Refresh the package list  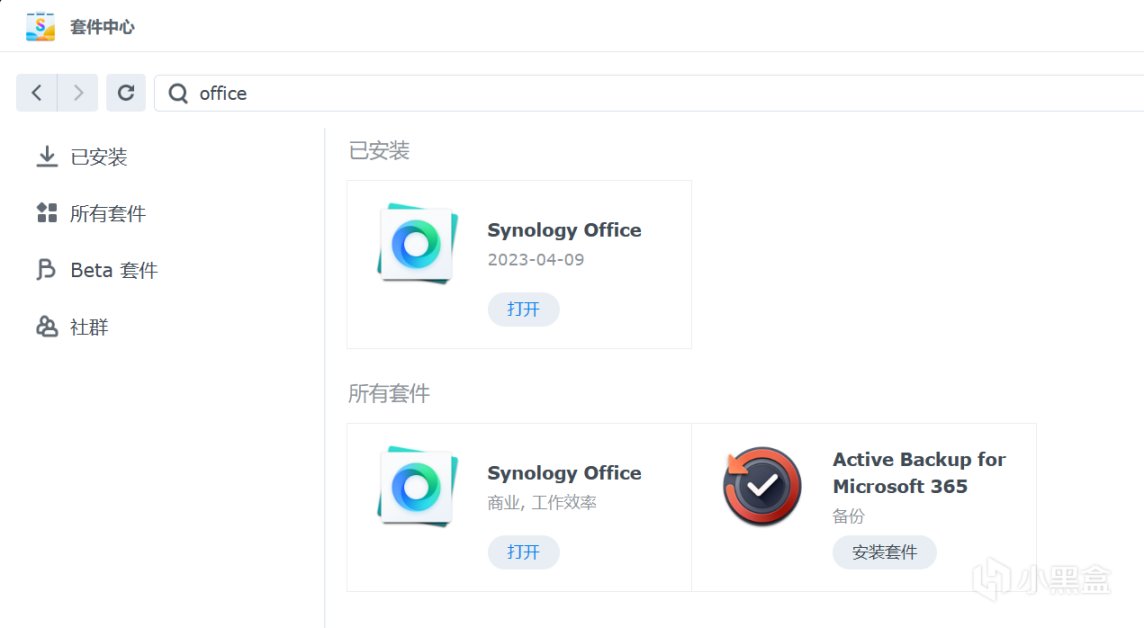[x=126, y=93]
